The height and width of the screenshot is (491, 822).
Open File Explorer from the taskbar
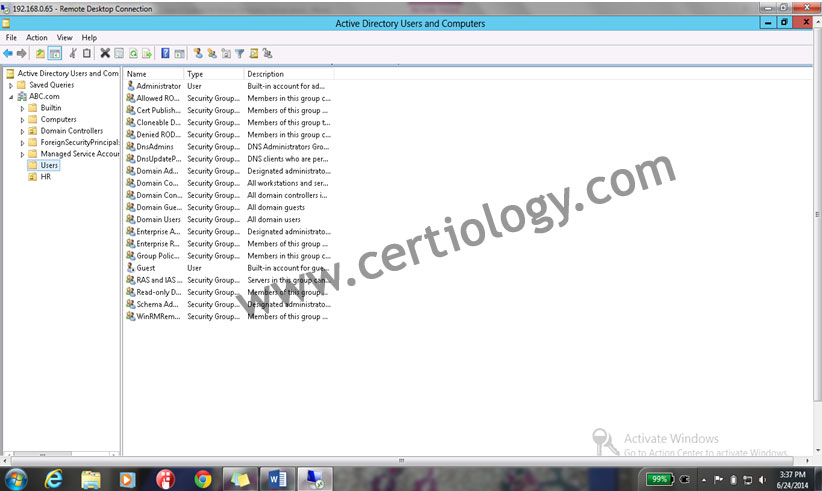point(91,479)
